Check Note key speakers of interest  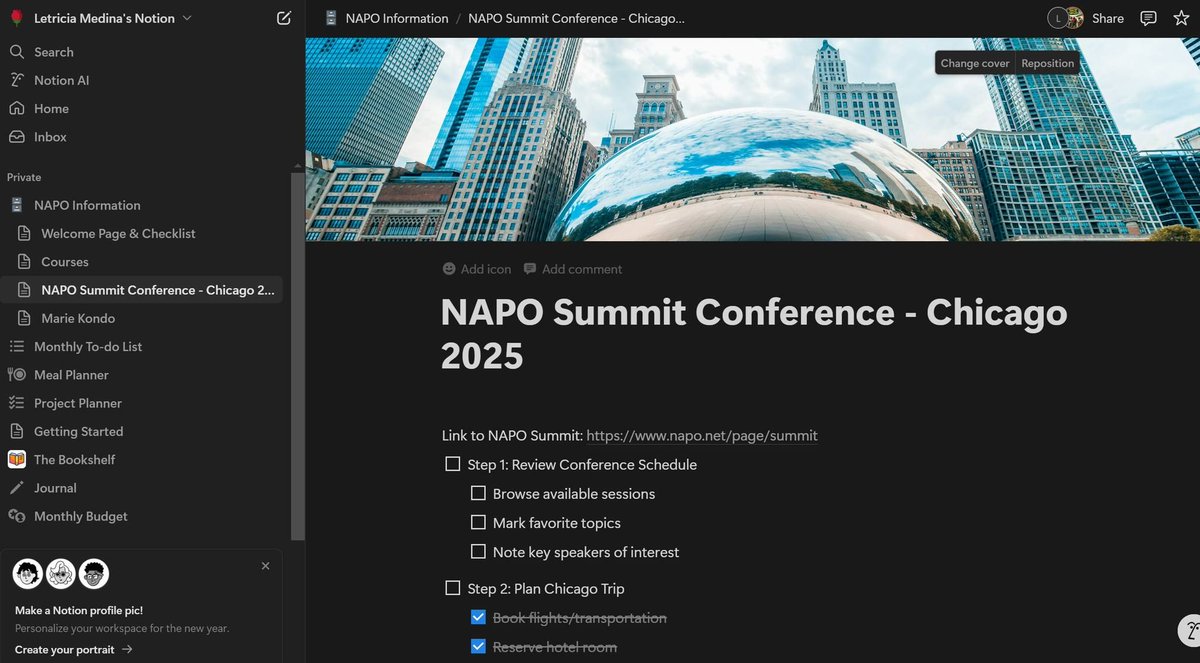tap(478, 551)
